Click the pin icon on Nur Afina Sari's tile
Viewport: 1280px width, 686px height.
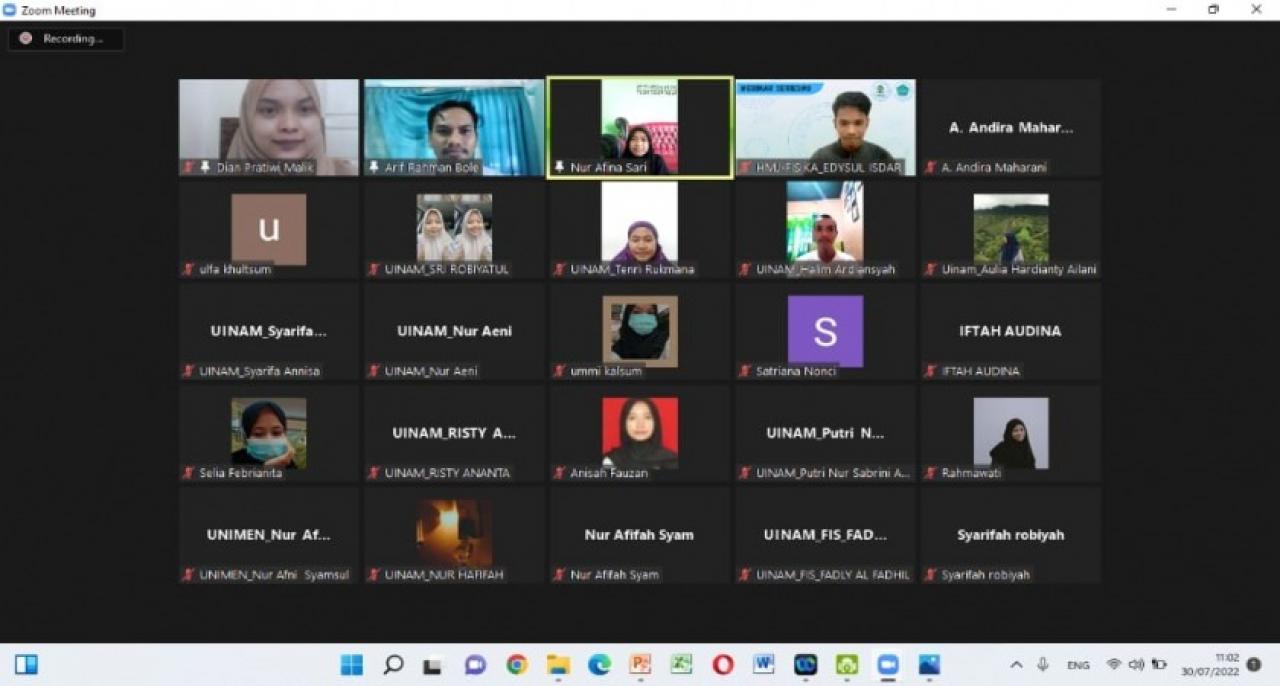558,167
